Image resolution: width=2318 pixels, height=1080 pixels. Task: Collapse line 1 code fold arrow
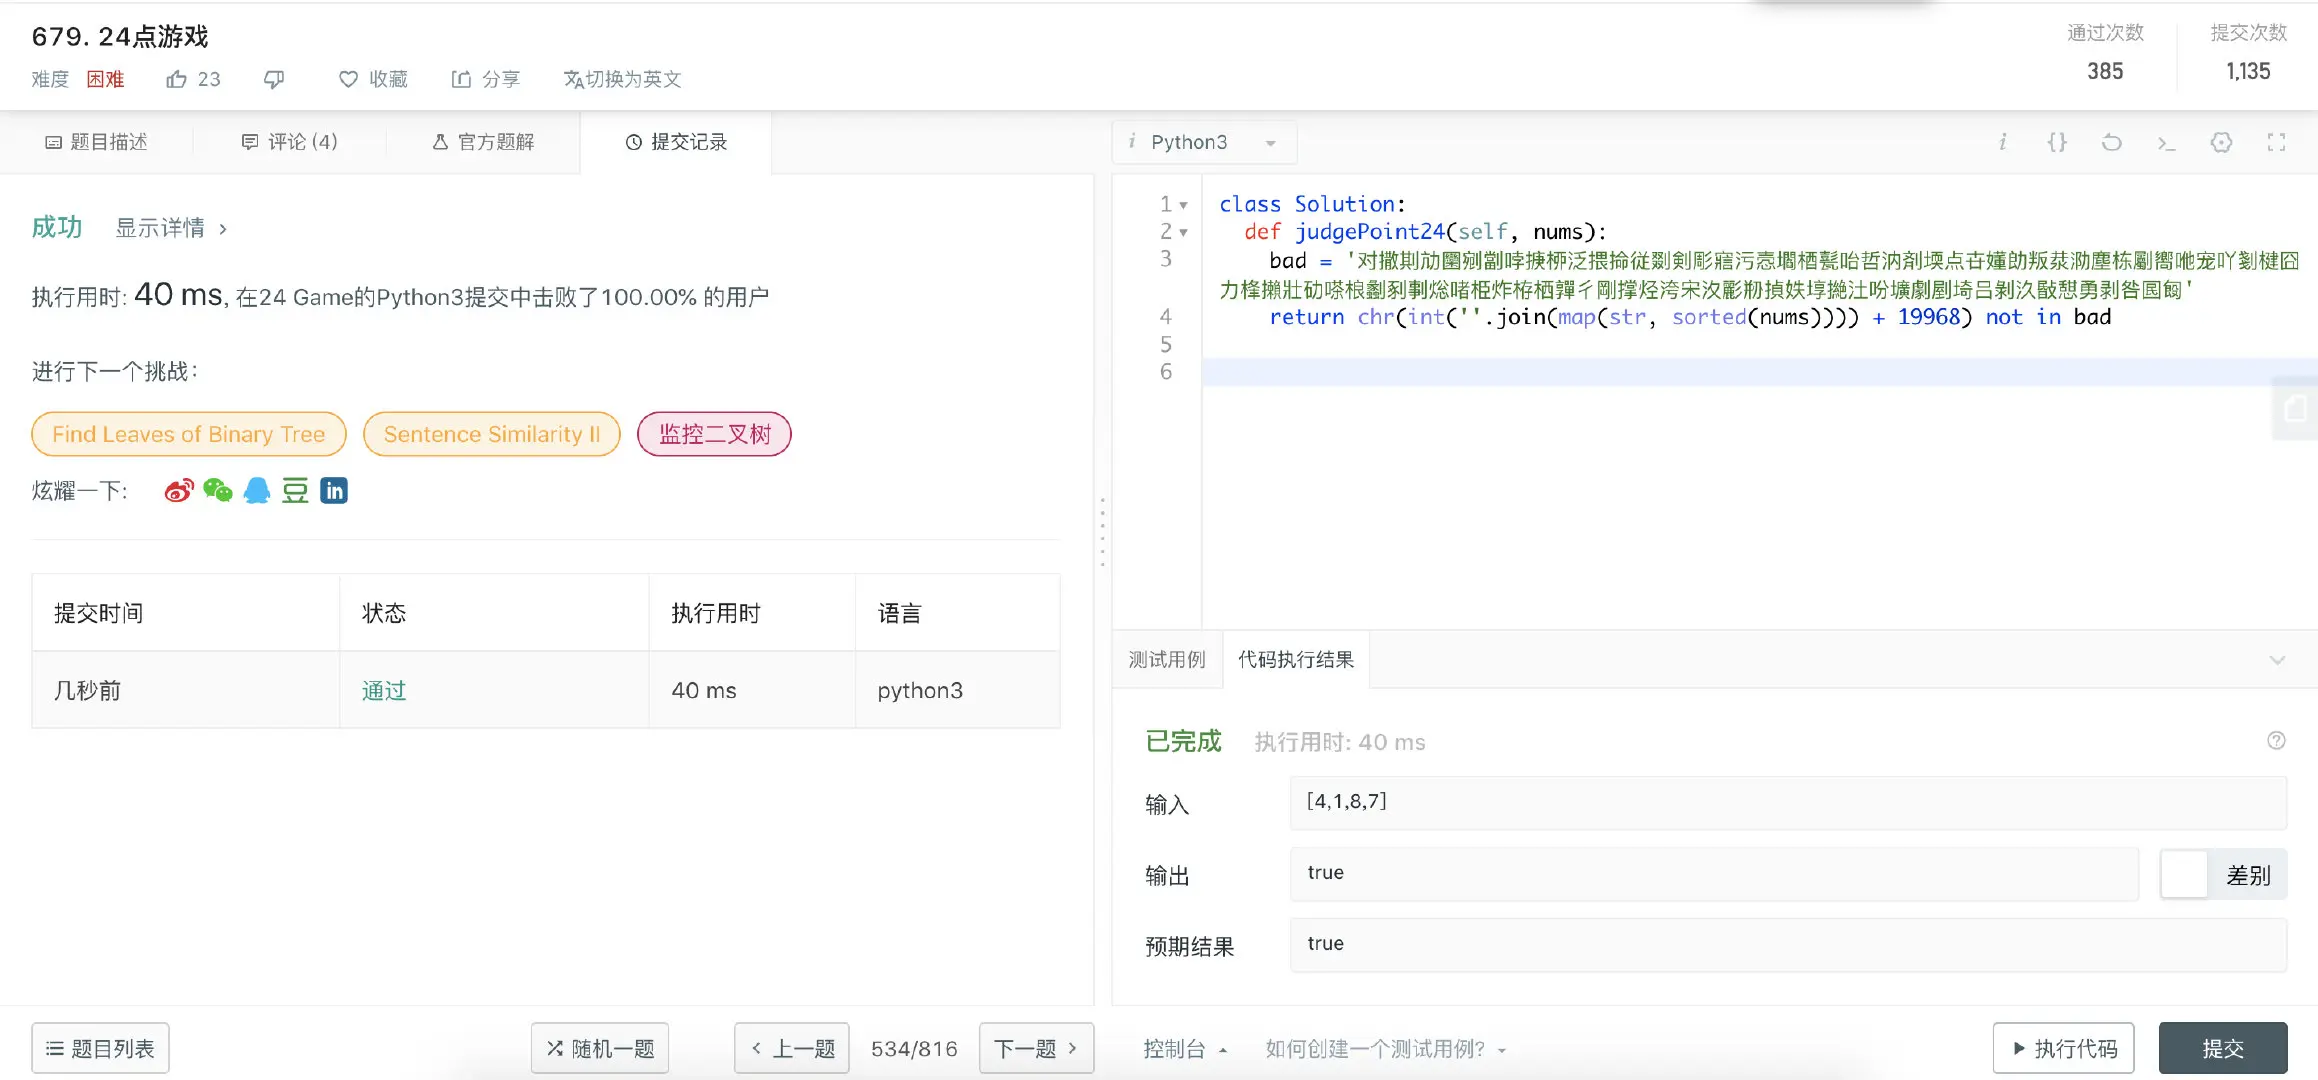1184,205
